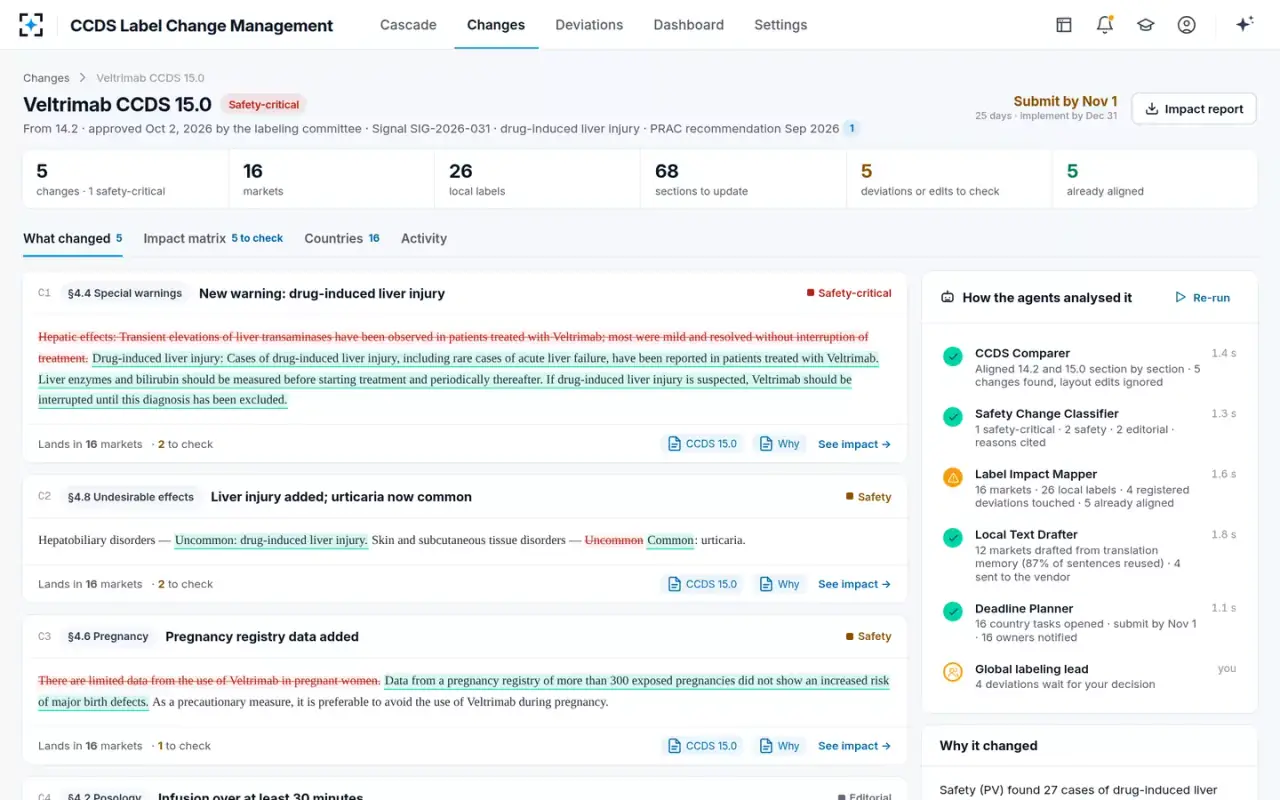The height and width of the screenshot is (800, 1280).
Task: Switch to the Countries tab
Action: (342, 238)
